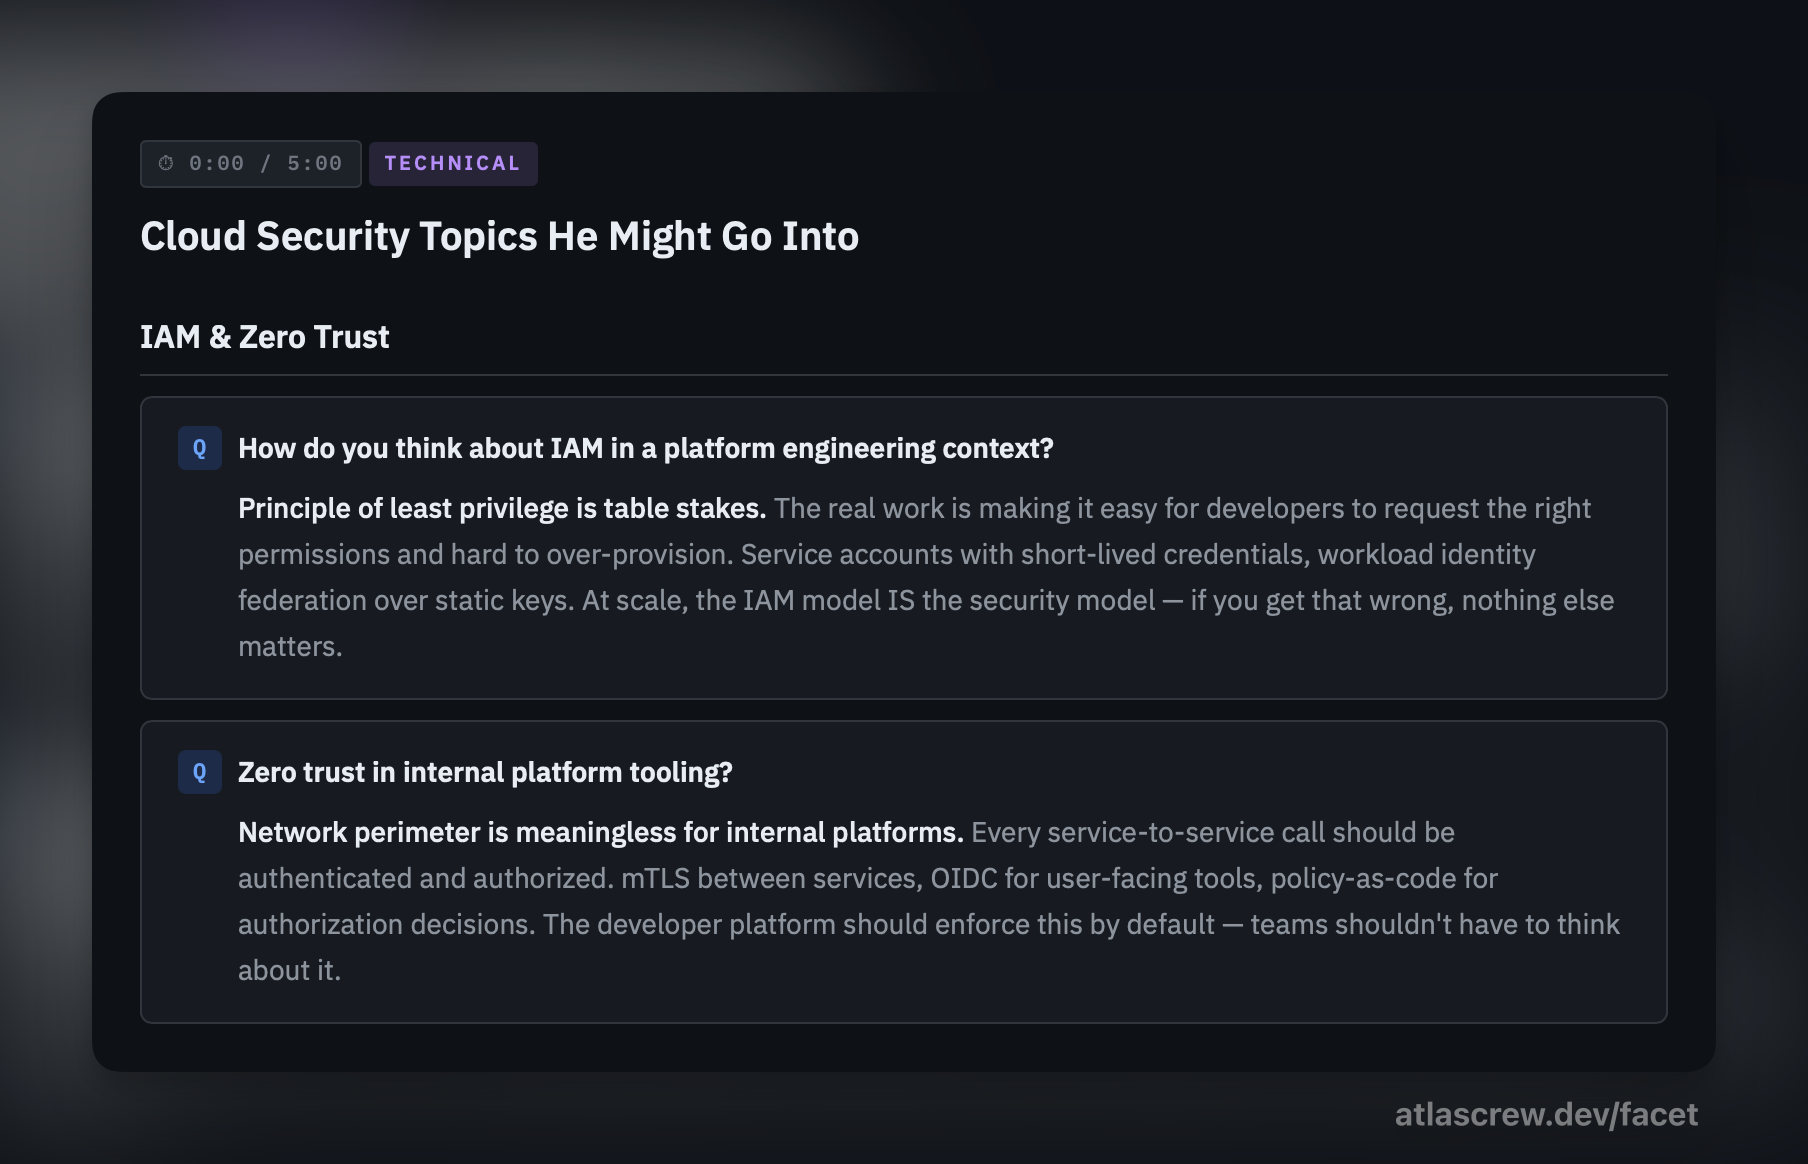1808x1164 pixels.
Task: Click the "matters." last line of the IAM answer
Action: pyautogui.click(x=290, y=646)
